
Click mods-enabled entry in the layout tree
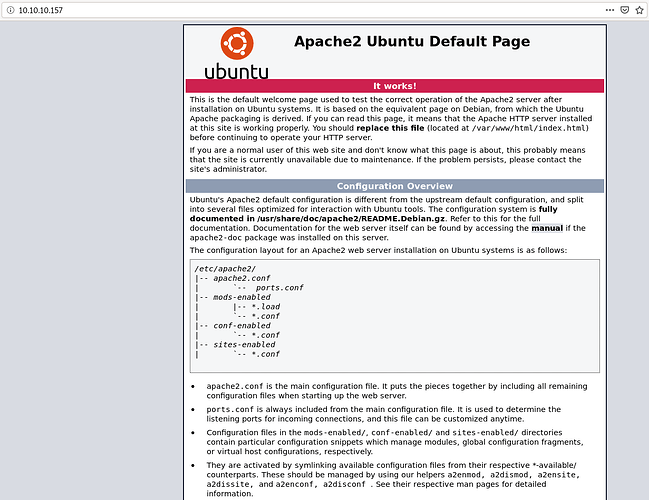242,297
